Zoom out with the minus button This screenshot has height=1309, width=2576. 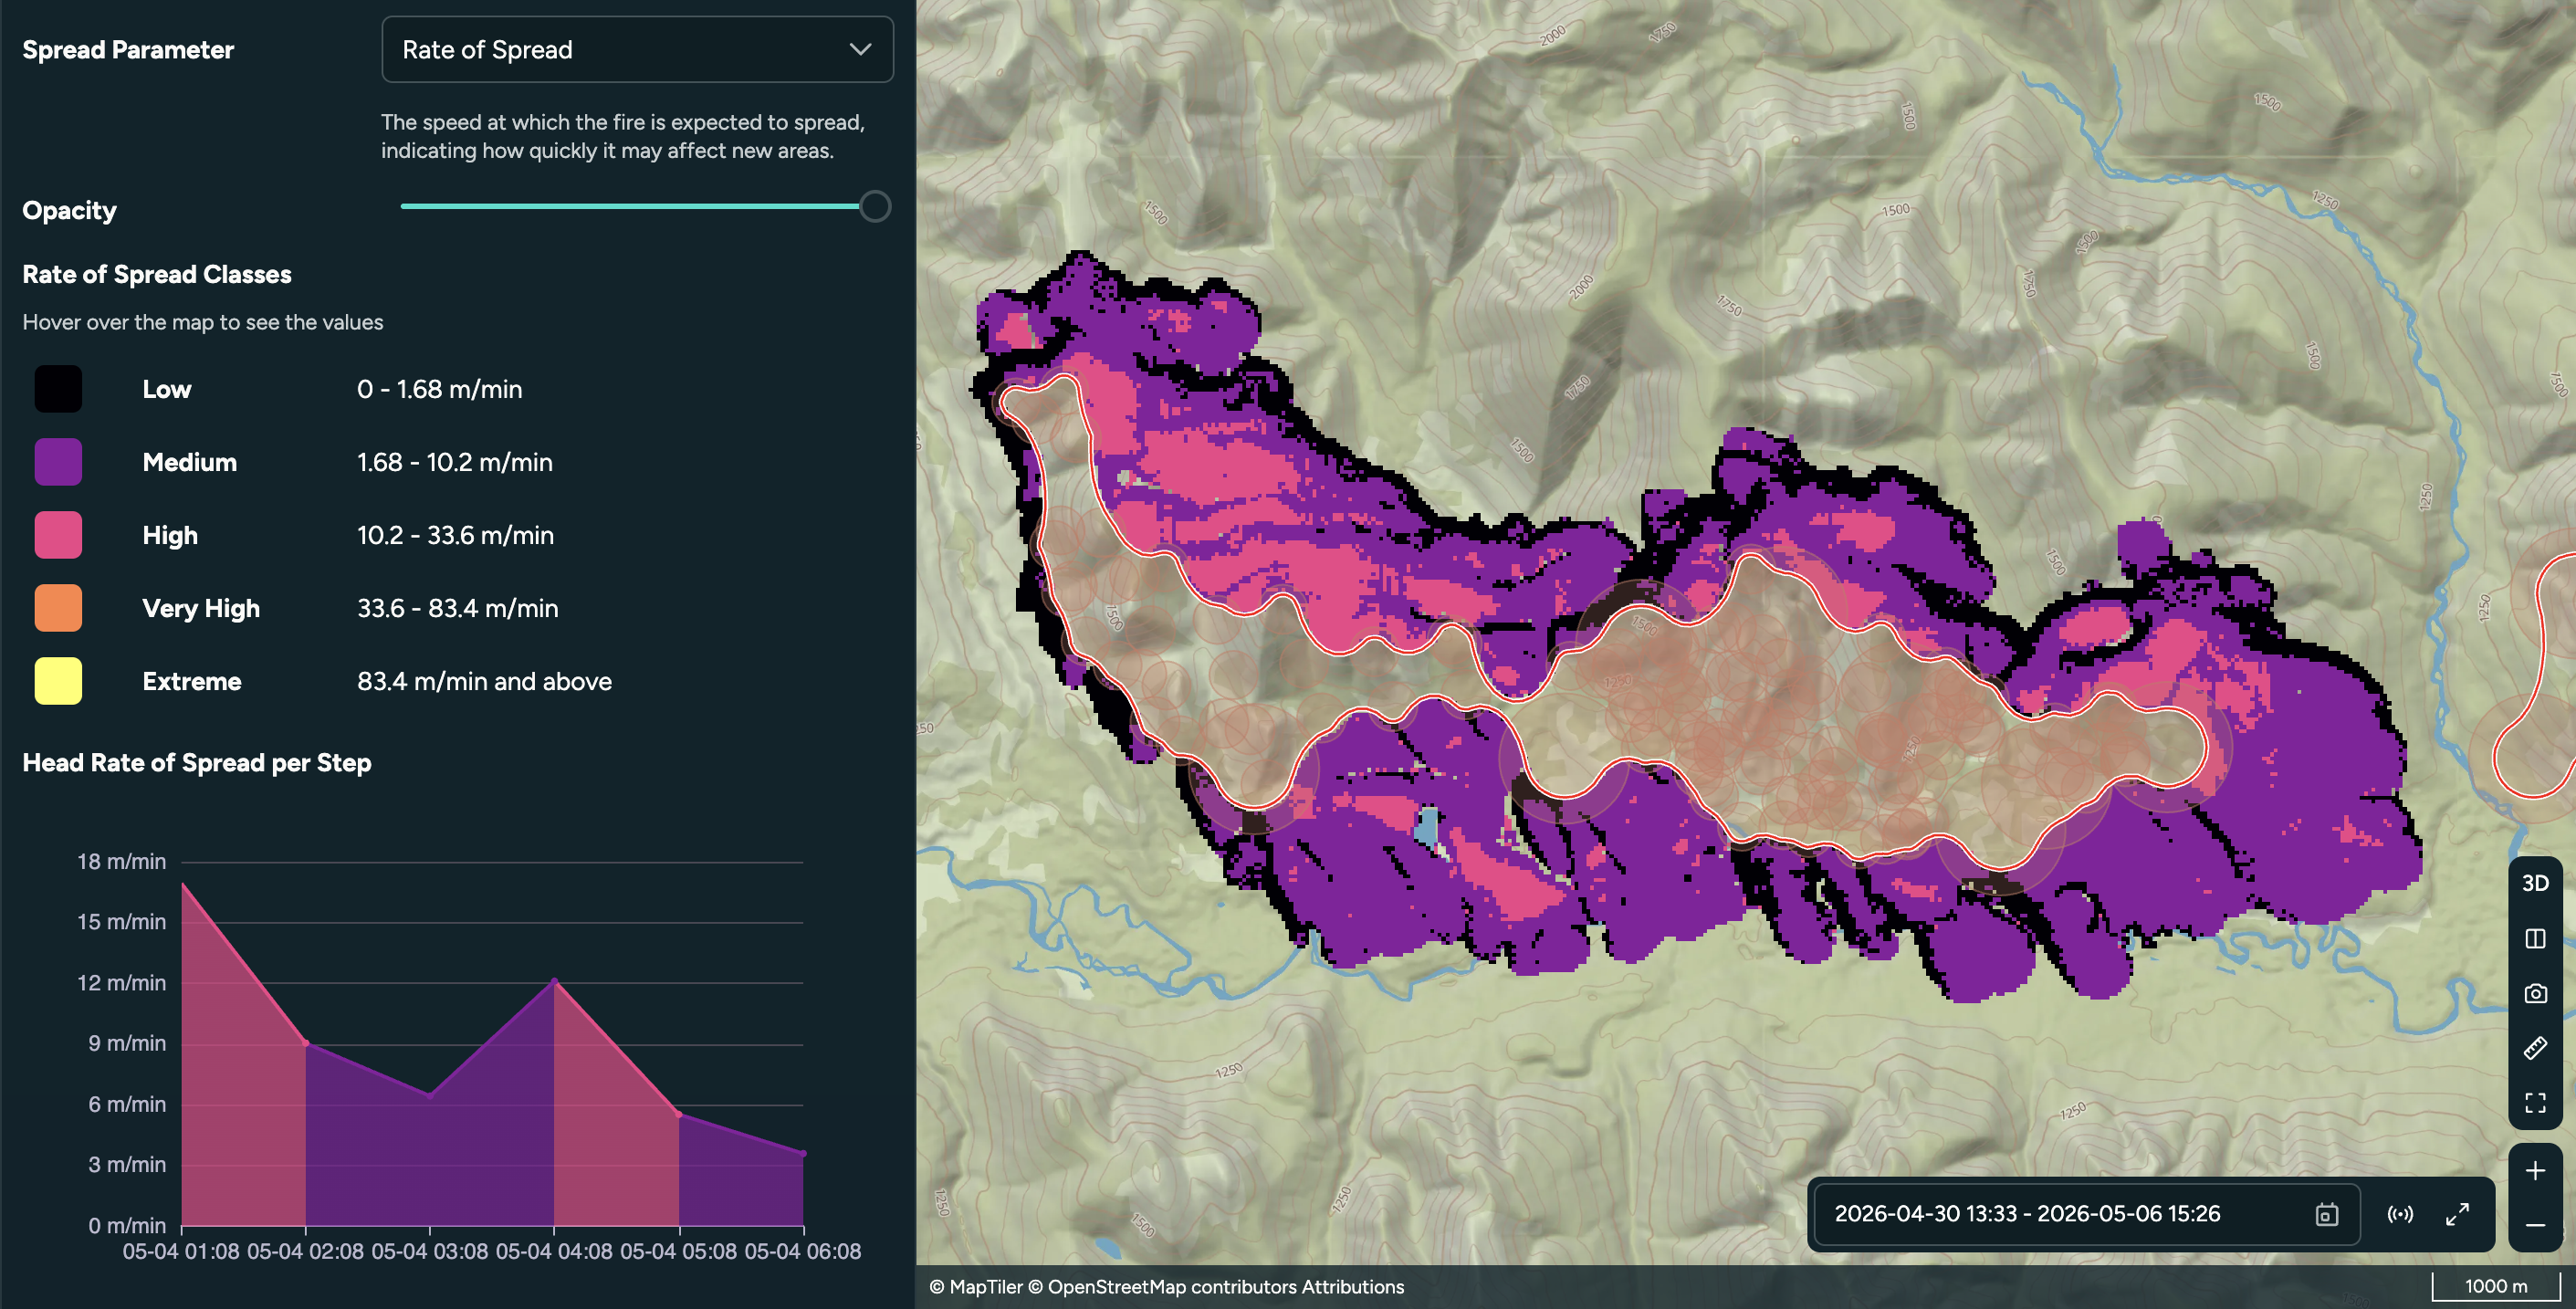point(2534,1224)
